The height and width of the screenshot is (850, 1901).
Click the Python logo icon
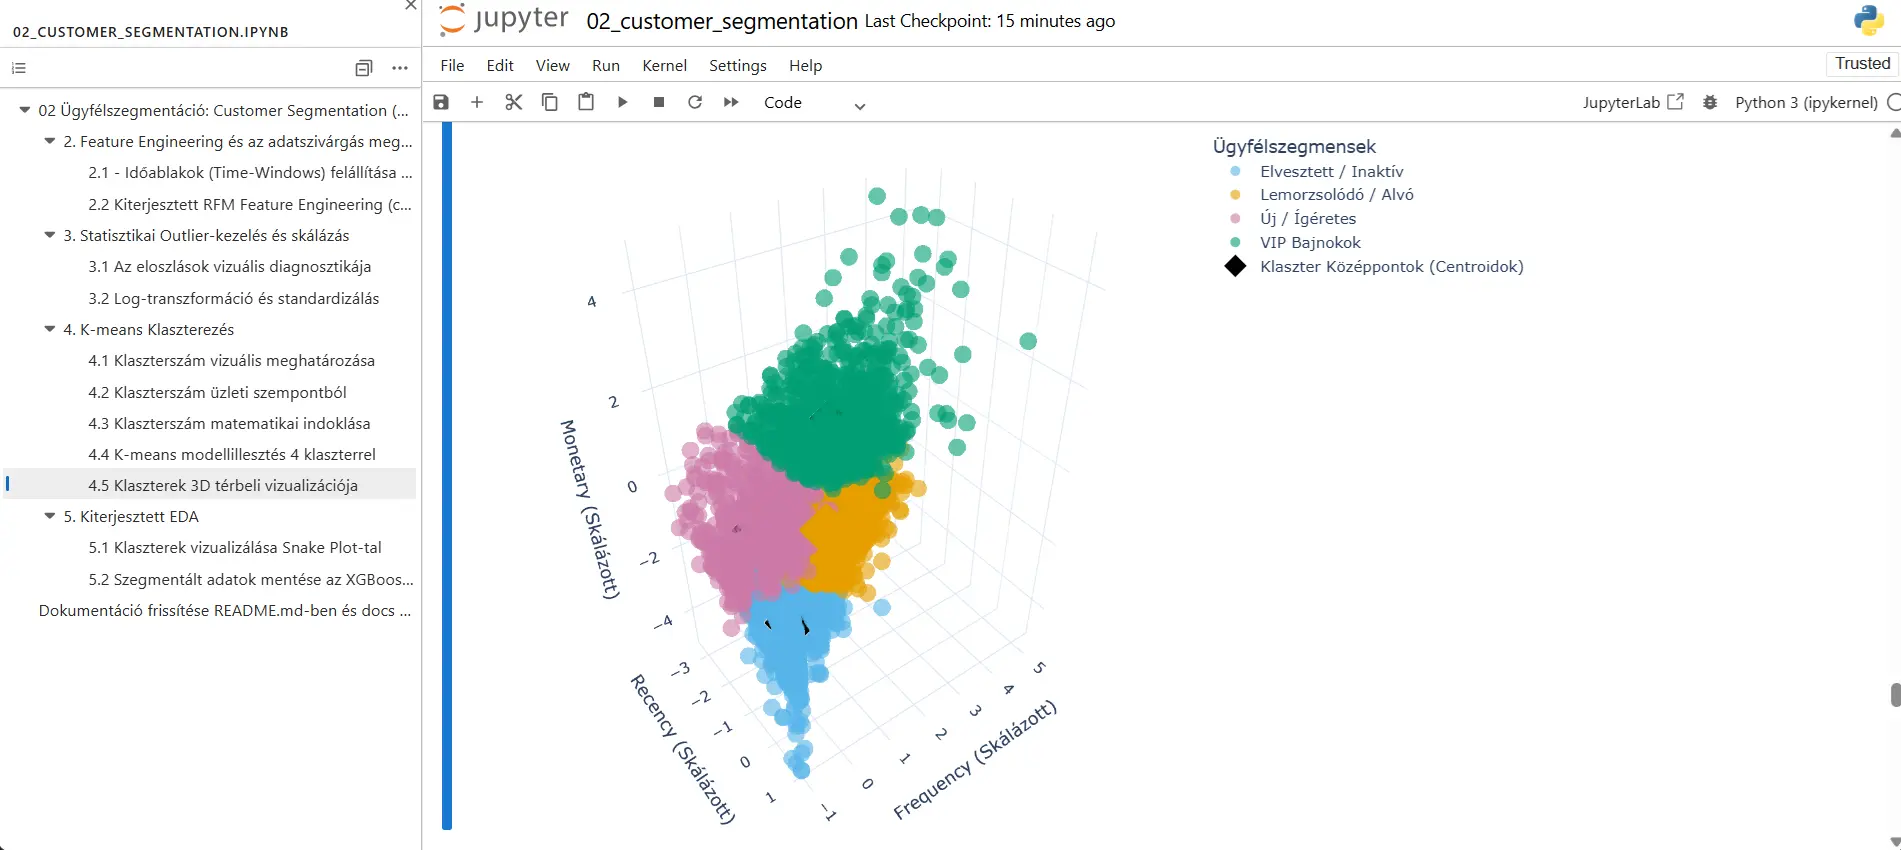pos(1868,20)
